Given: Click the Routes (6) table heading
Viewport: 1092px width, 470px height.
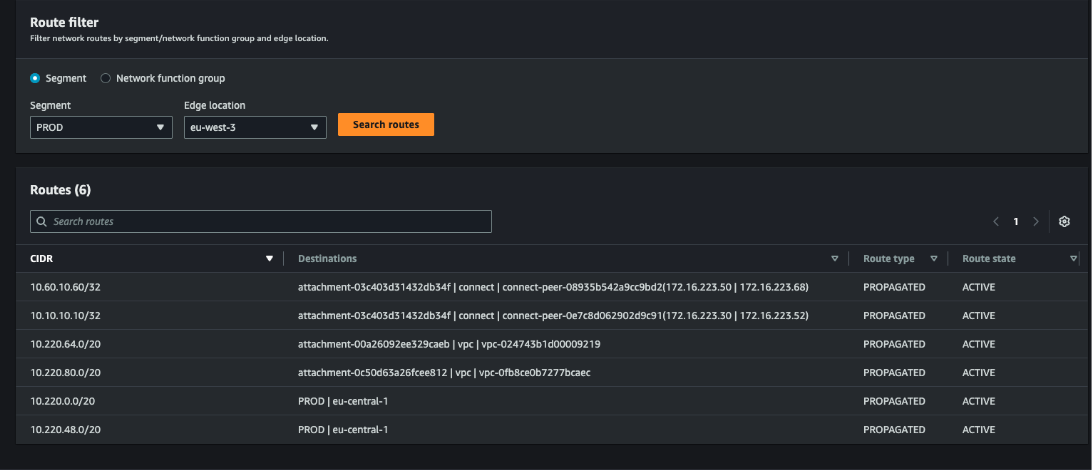Looking at the screenshot, I should pyautogui.click(x=61, y=189).
